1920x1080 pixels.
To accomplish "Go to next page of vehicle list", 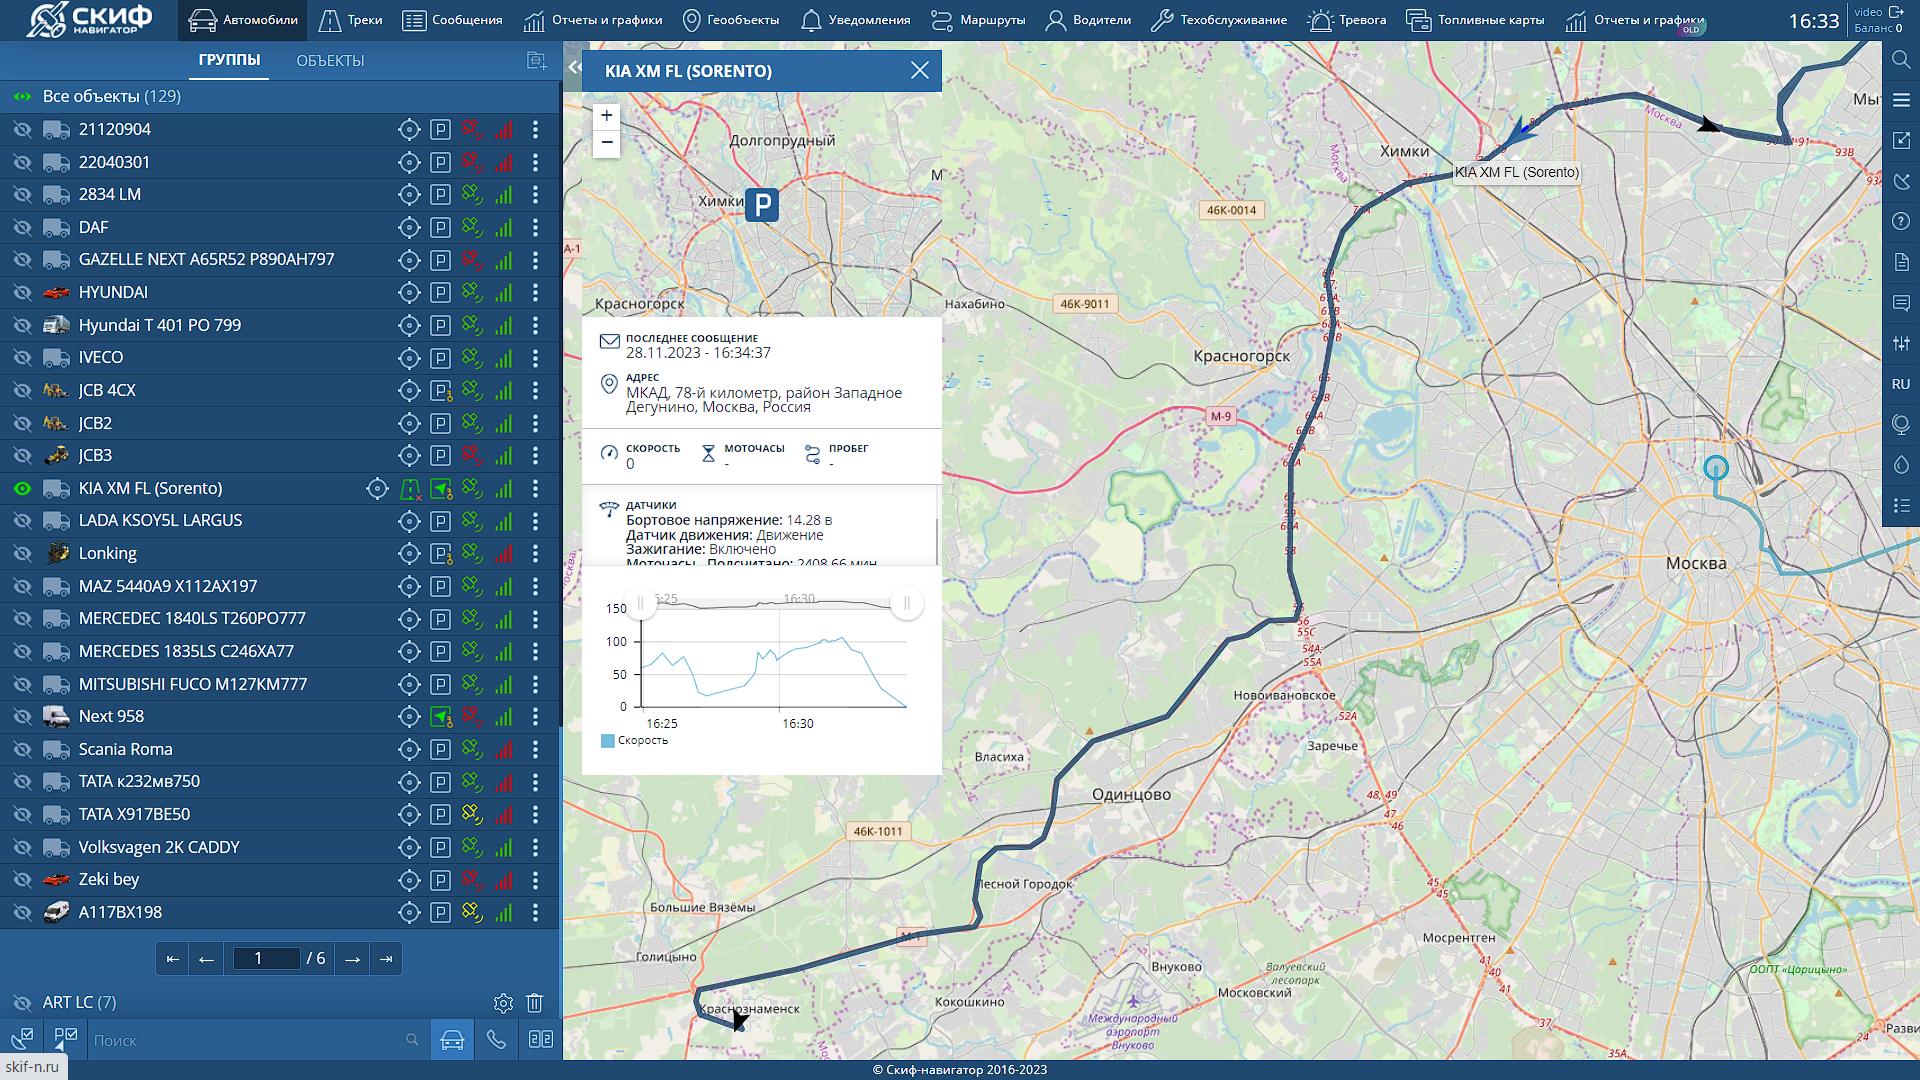I will 352,959.
